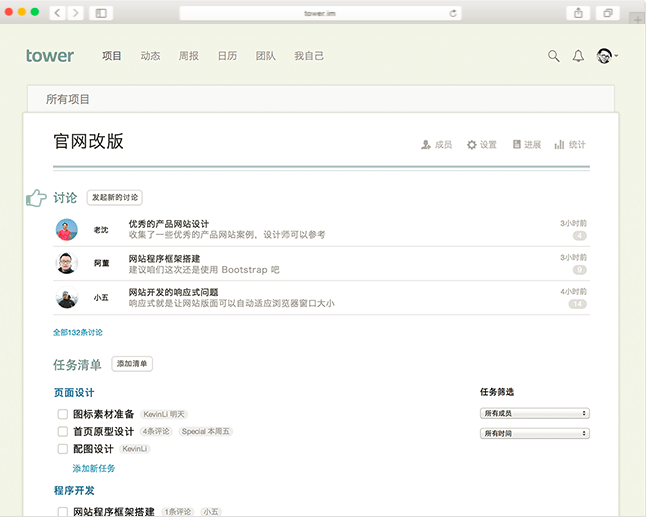Switch to the 日历 nav tab
646x517 pixels.
pos(227,56)
